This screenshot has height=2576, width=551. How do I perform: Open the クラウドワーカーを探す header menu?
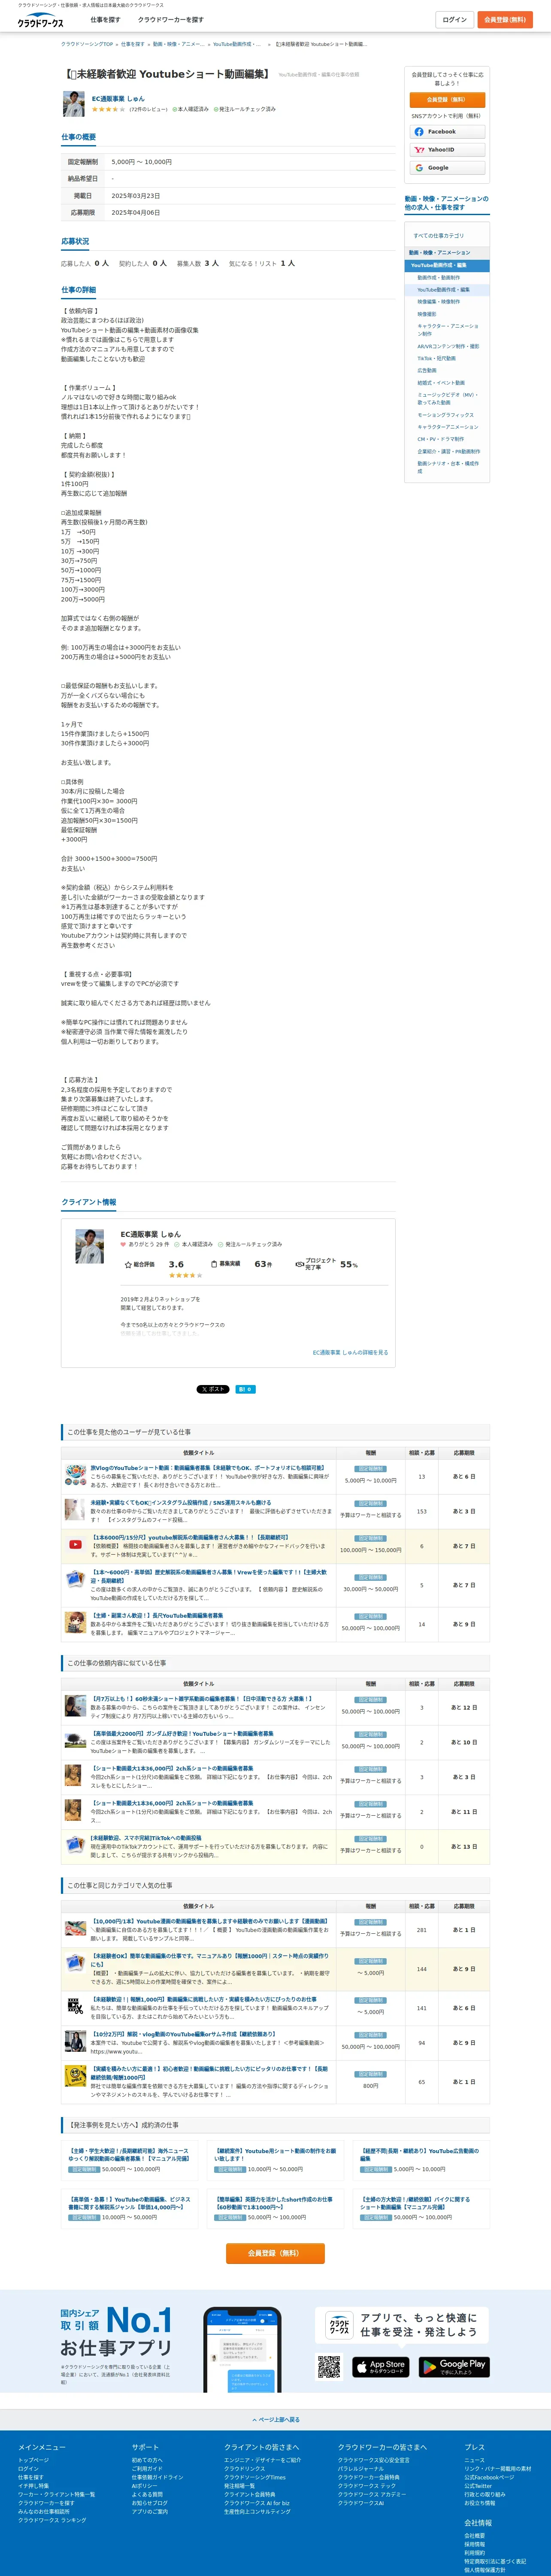tap(171, 20)
